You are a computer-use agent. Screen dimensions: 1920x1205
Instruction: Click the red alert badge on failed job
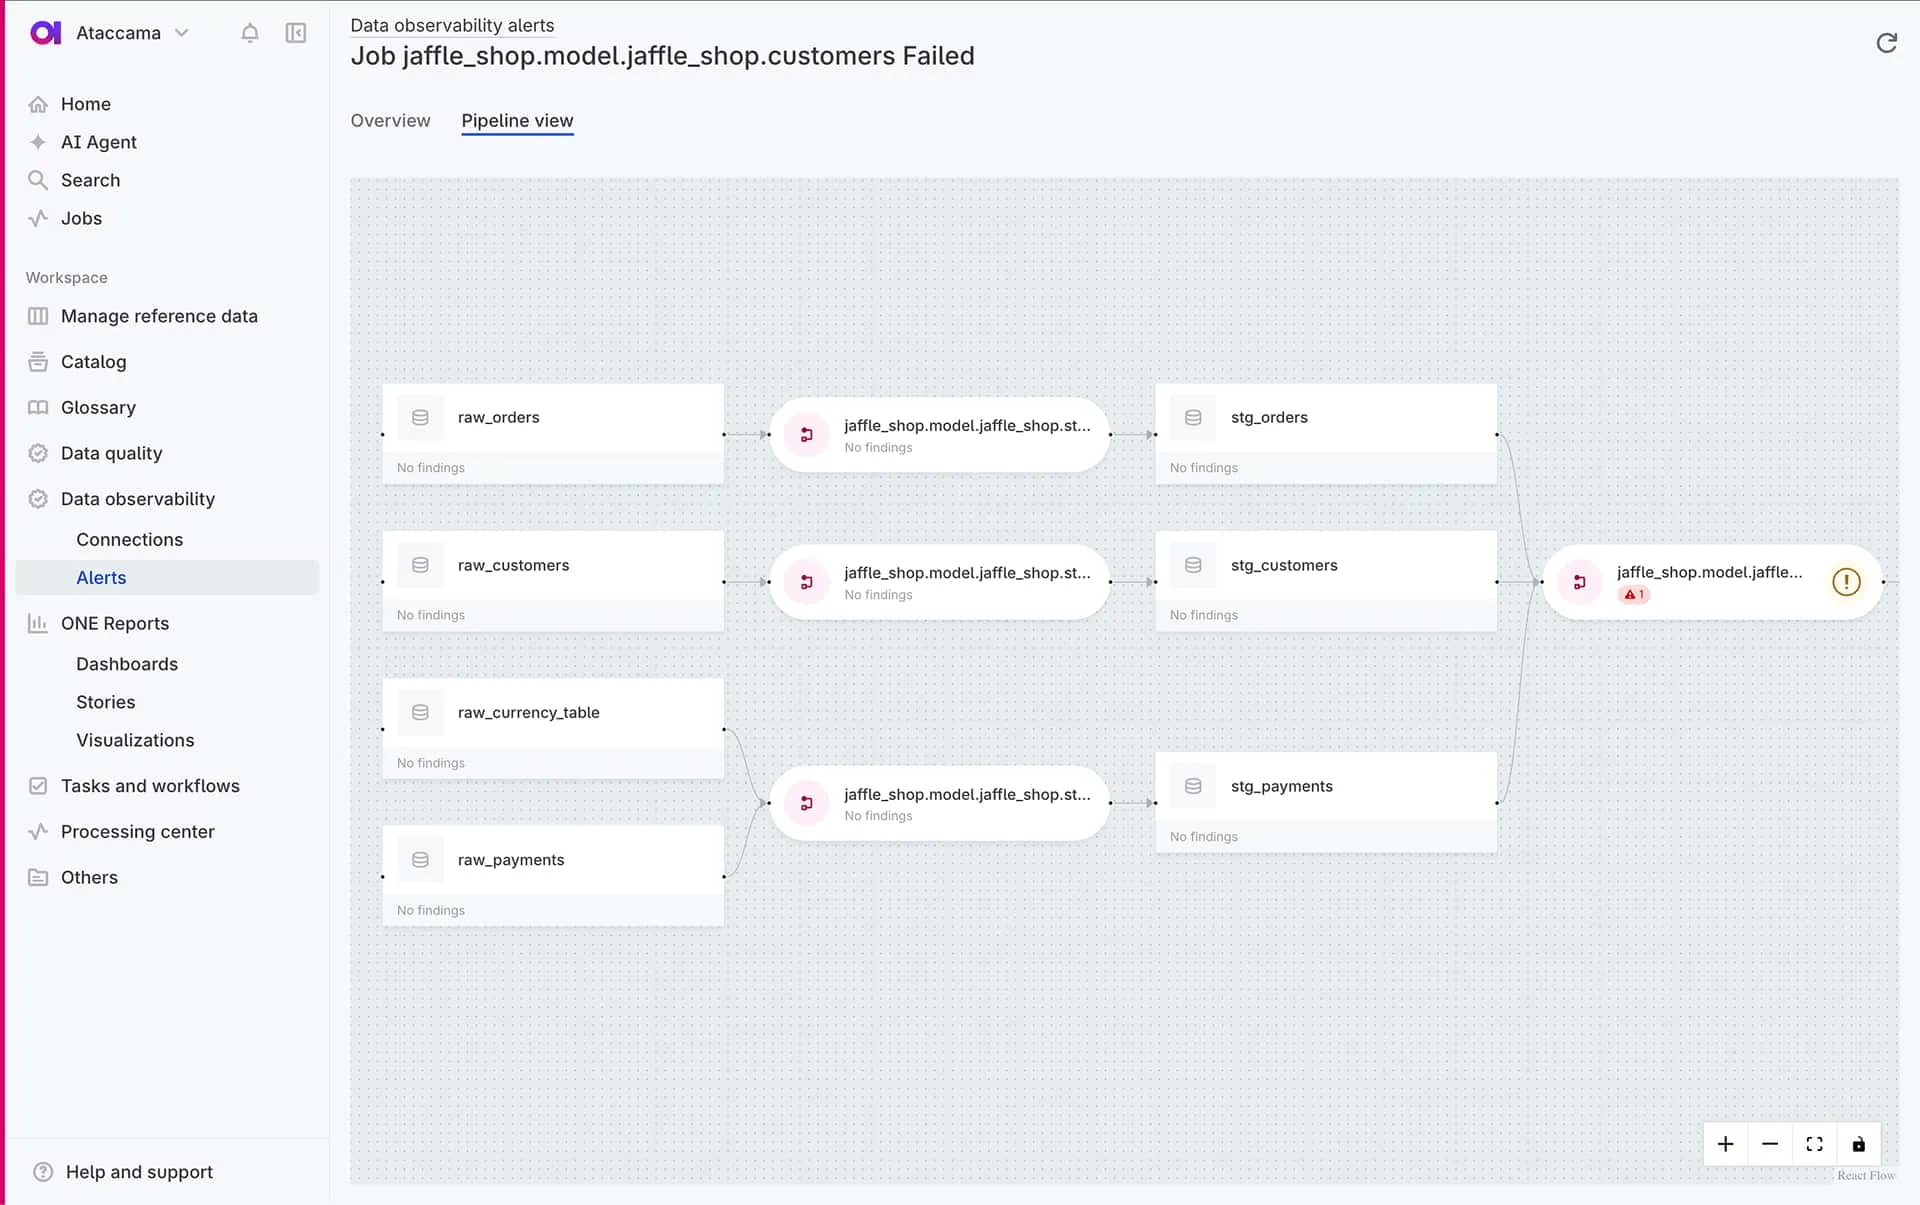1634,595
